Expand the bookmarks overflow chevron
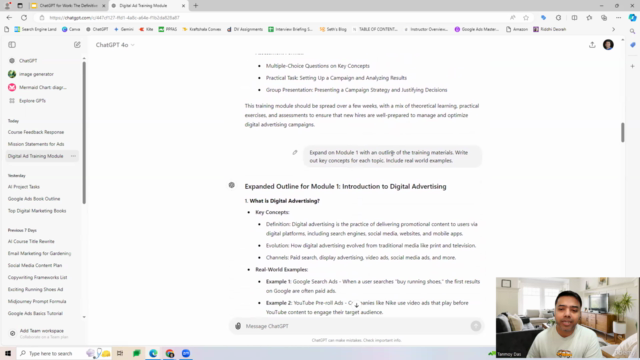This screenshot has width=640, height=360. click(x=613, y=29)
